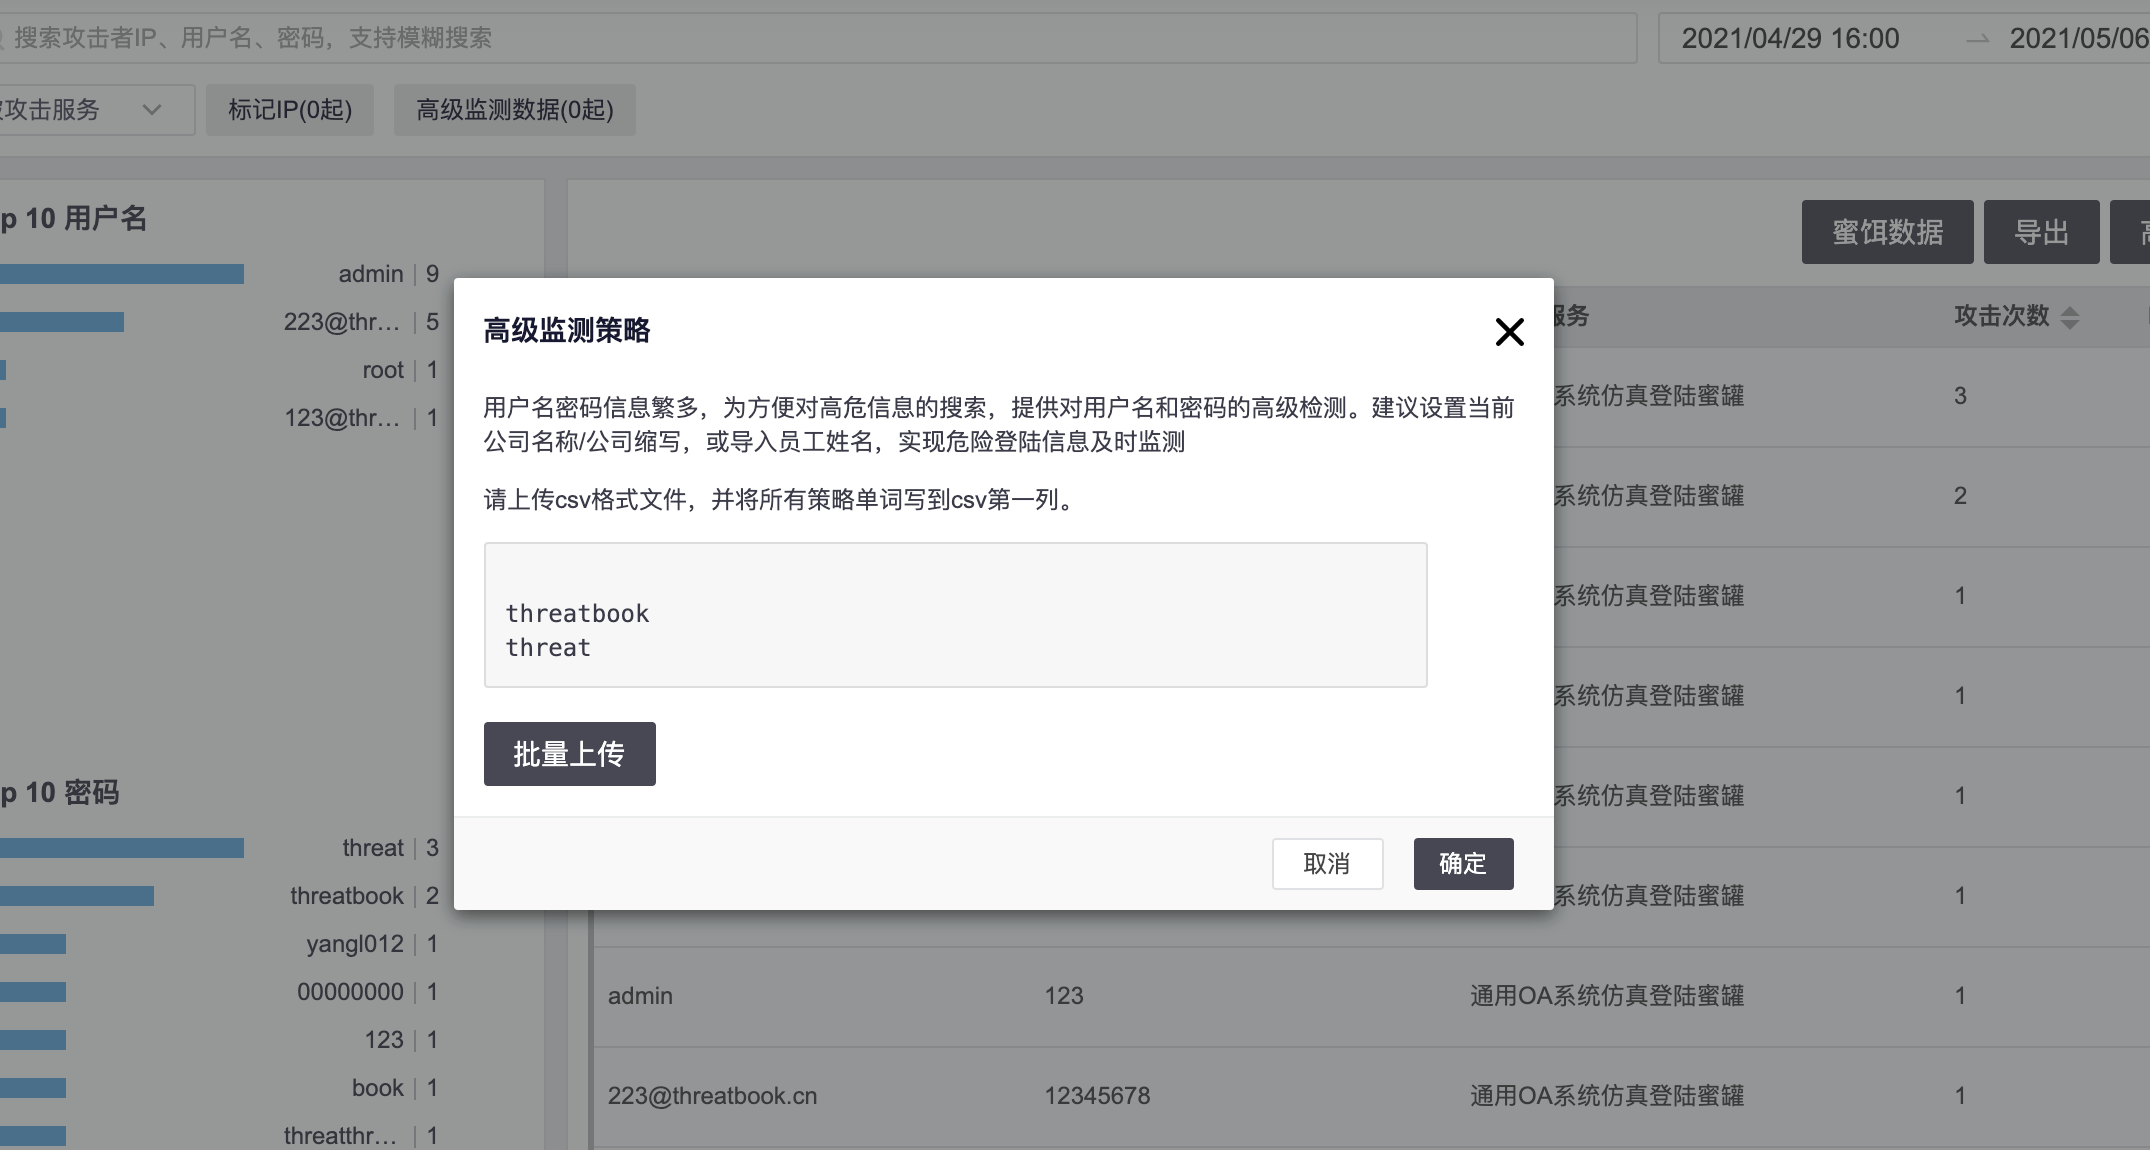Image resolution: width=2150 pixels, height=1150 pixels.
Task: Click the attack count 3 cell
Action: (x=1960, y=396)
